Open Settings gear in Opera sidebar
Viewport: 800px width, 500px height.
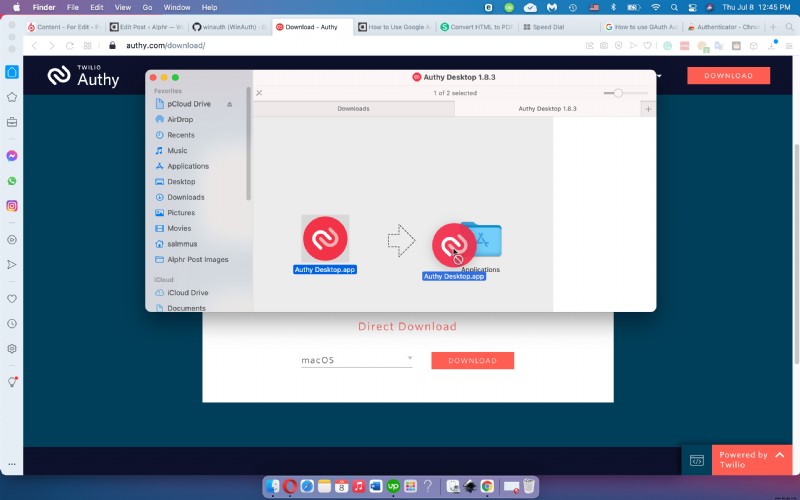(x=12, y=348)
